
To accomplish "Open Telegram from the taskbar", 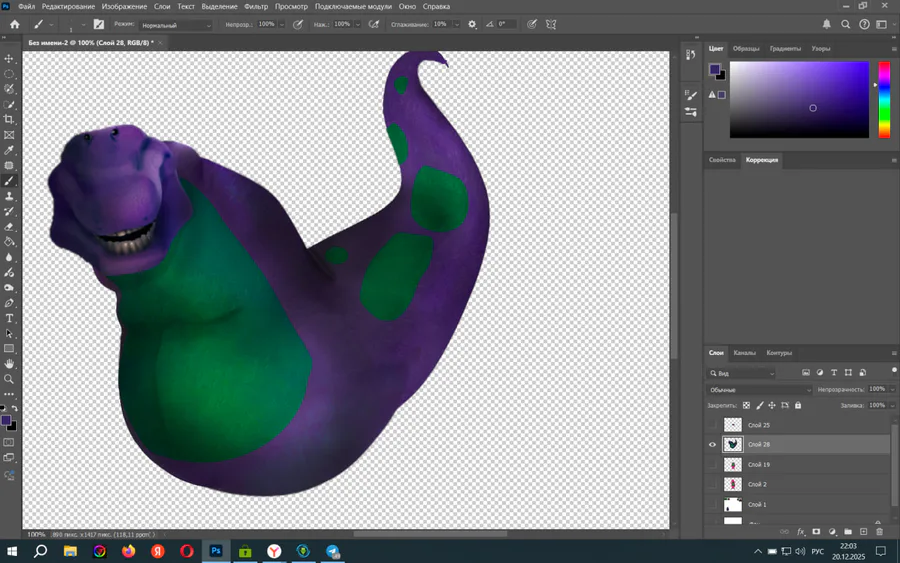I will pyautogui.click(x=333, y=552).
